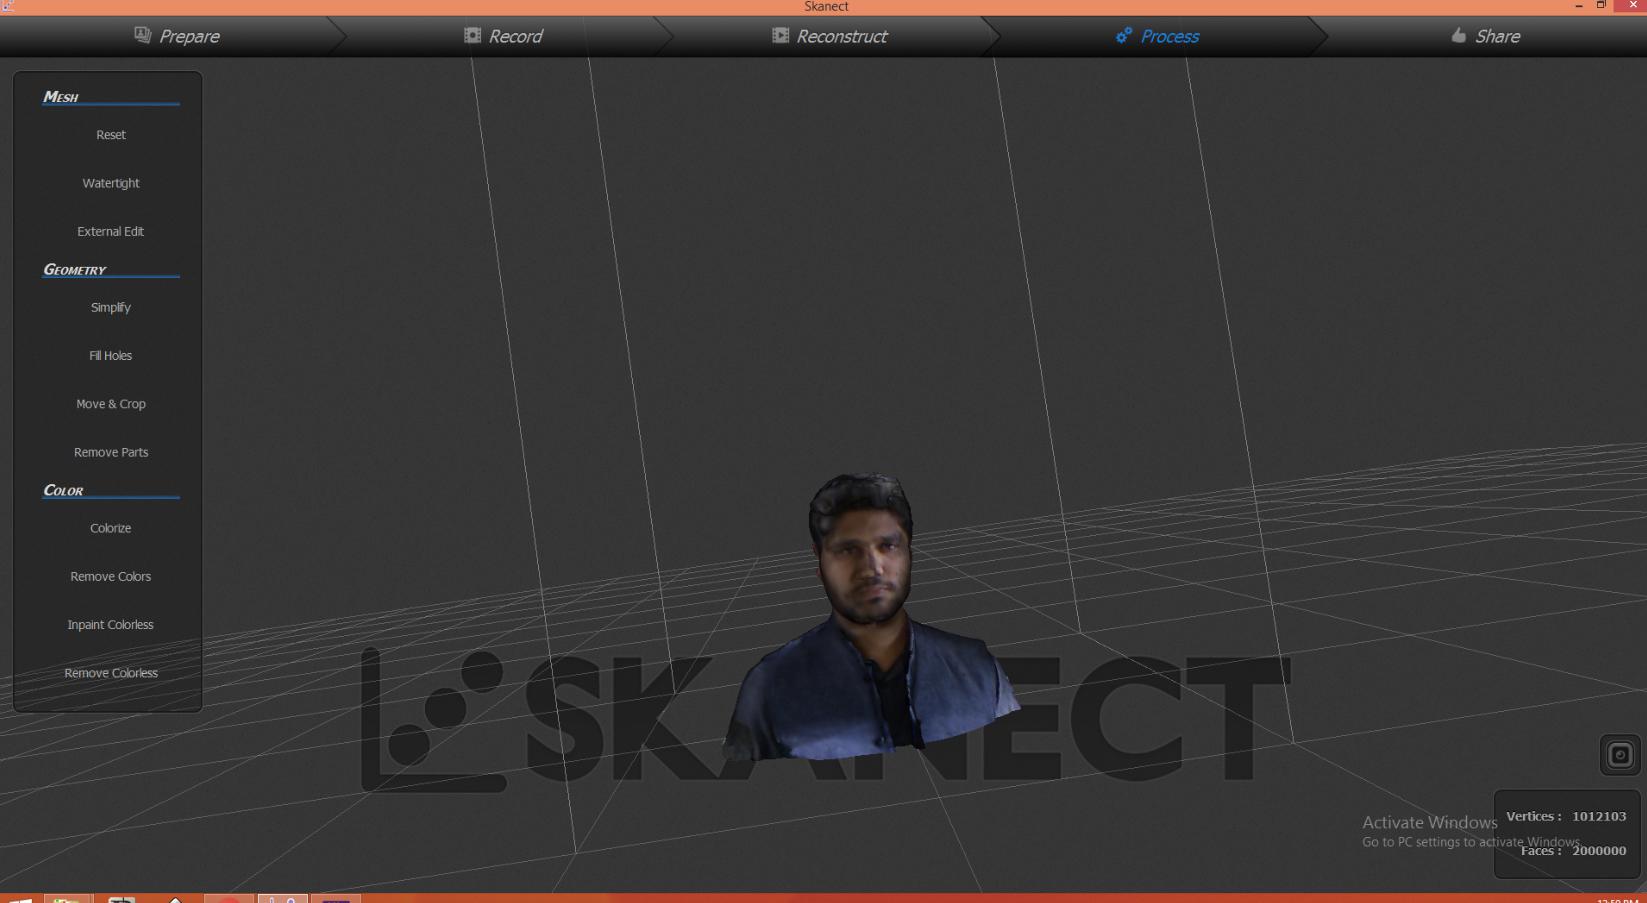Click the Geometry section header
The height and width of the screenshot is (903, 1647).
click(75, 270)
